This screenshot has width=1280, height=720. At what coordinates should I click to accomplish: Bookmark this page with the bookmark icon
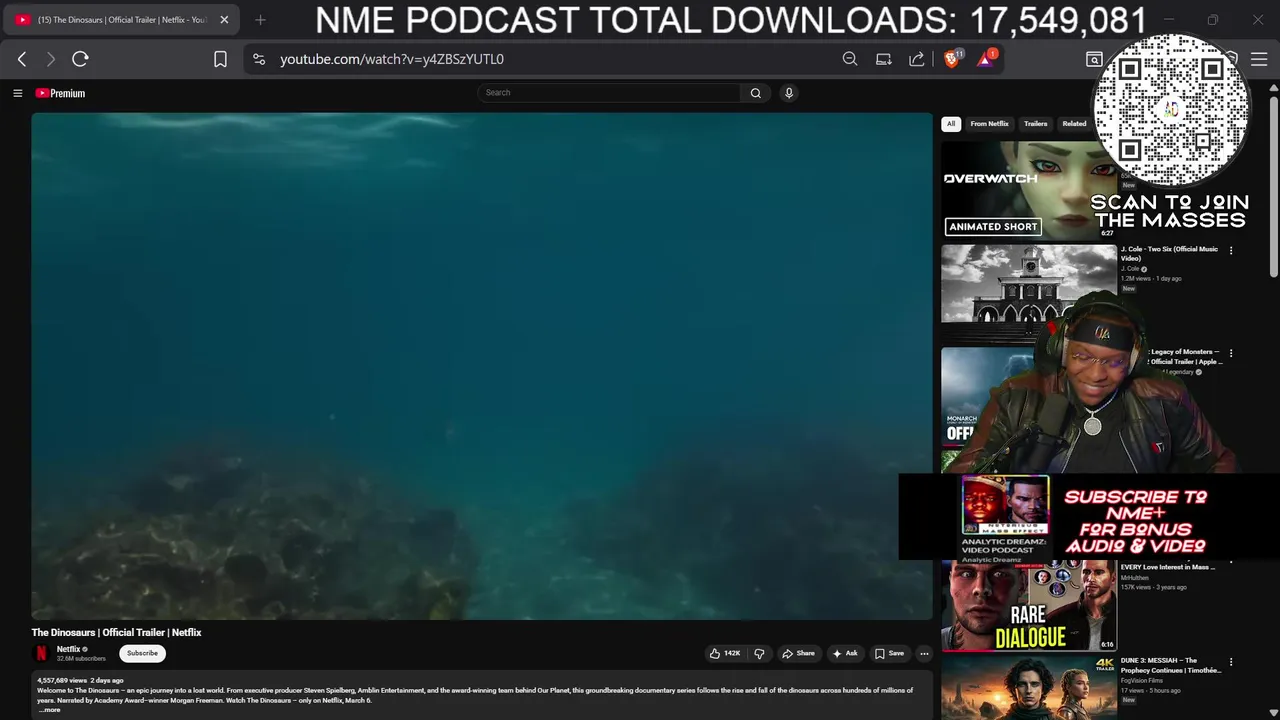(220, 59)
